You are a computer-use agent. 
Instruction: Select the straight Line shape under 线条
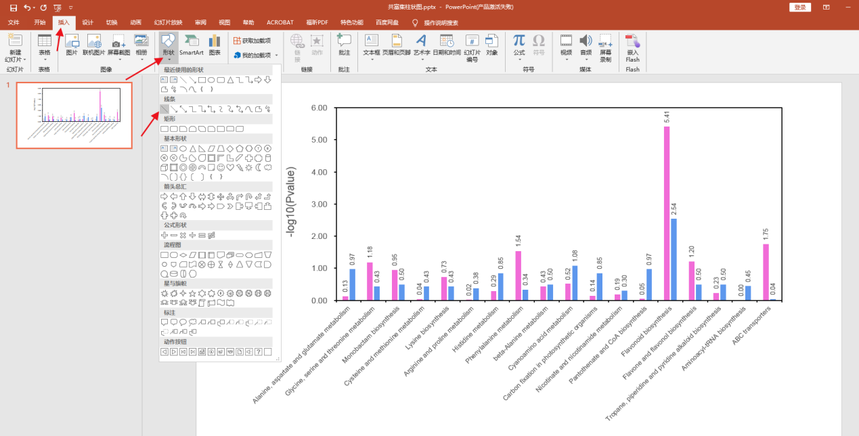click(164, 109)
